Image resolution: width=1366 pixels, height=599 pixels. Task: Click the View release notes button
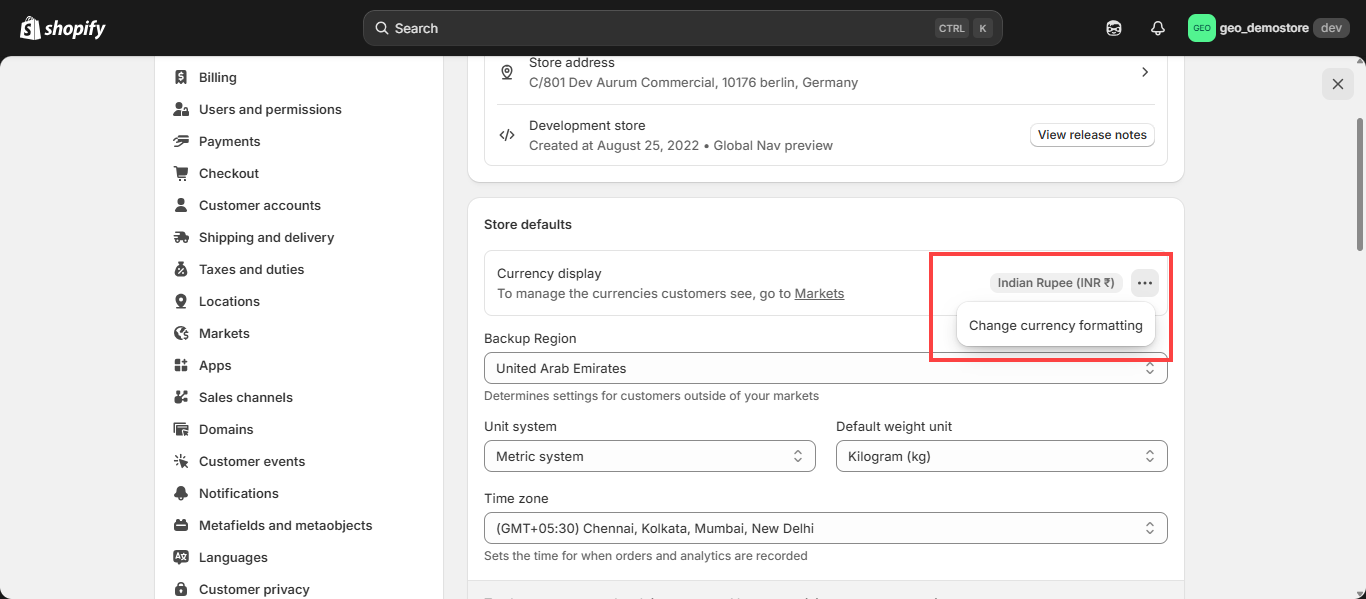(1092, 135)
